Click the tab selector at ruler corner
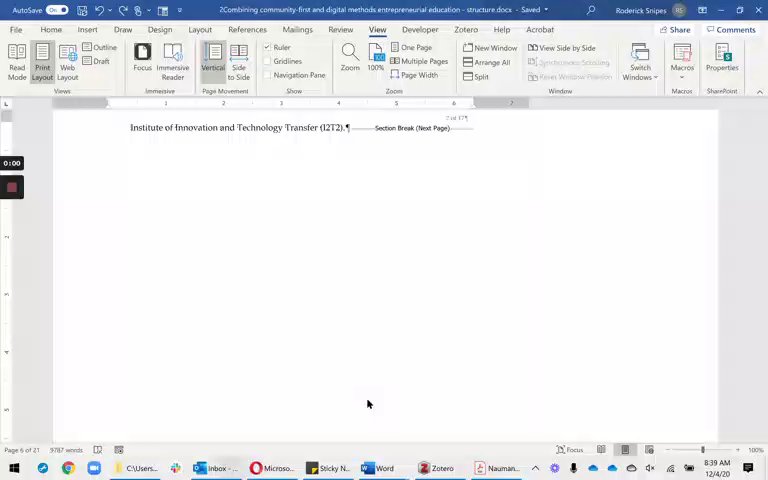This screenshot has height=480, width=768. click(x=6, y=103)
